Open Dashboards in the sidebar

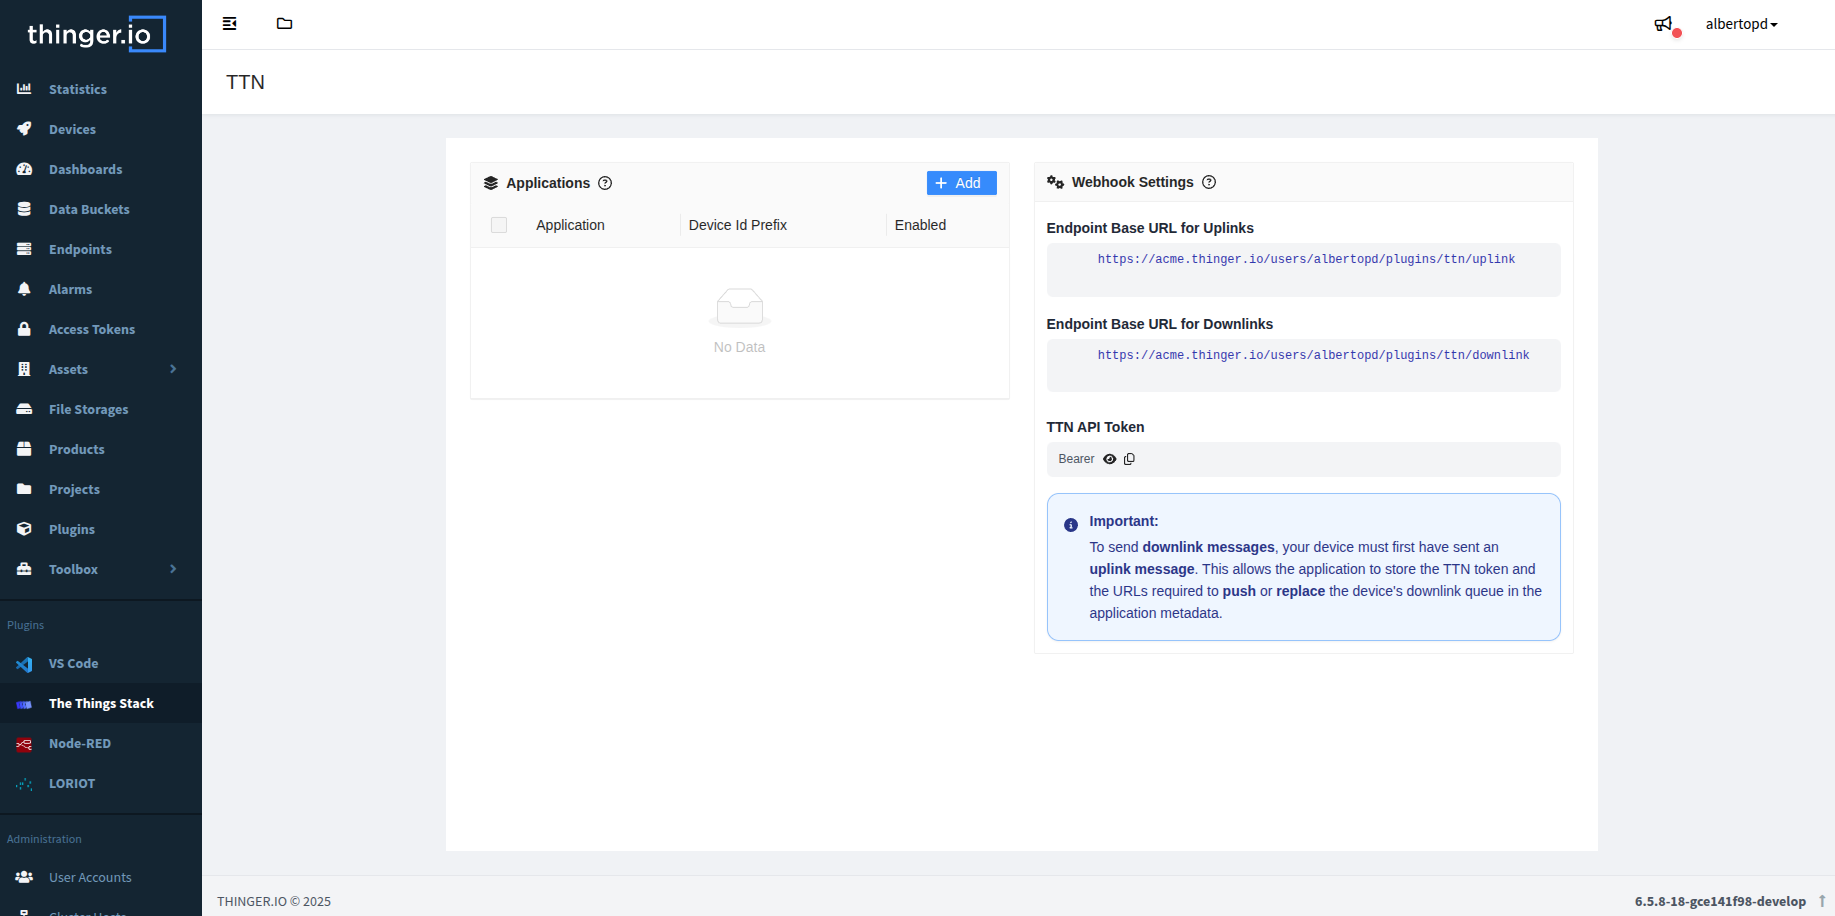click(x=101, y=169)
